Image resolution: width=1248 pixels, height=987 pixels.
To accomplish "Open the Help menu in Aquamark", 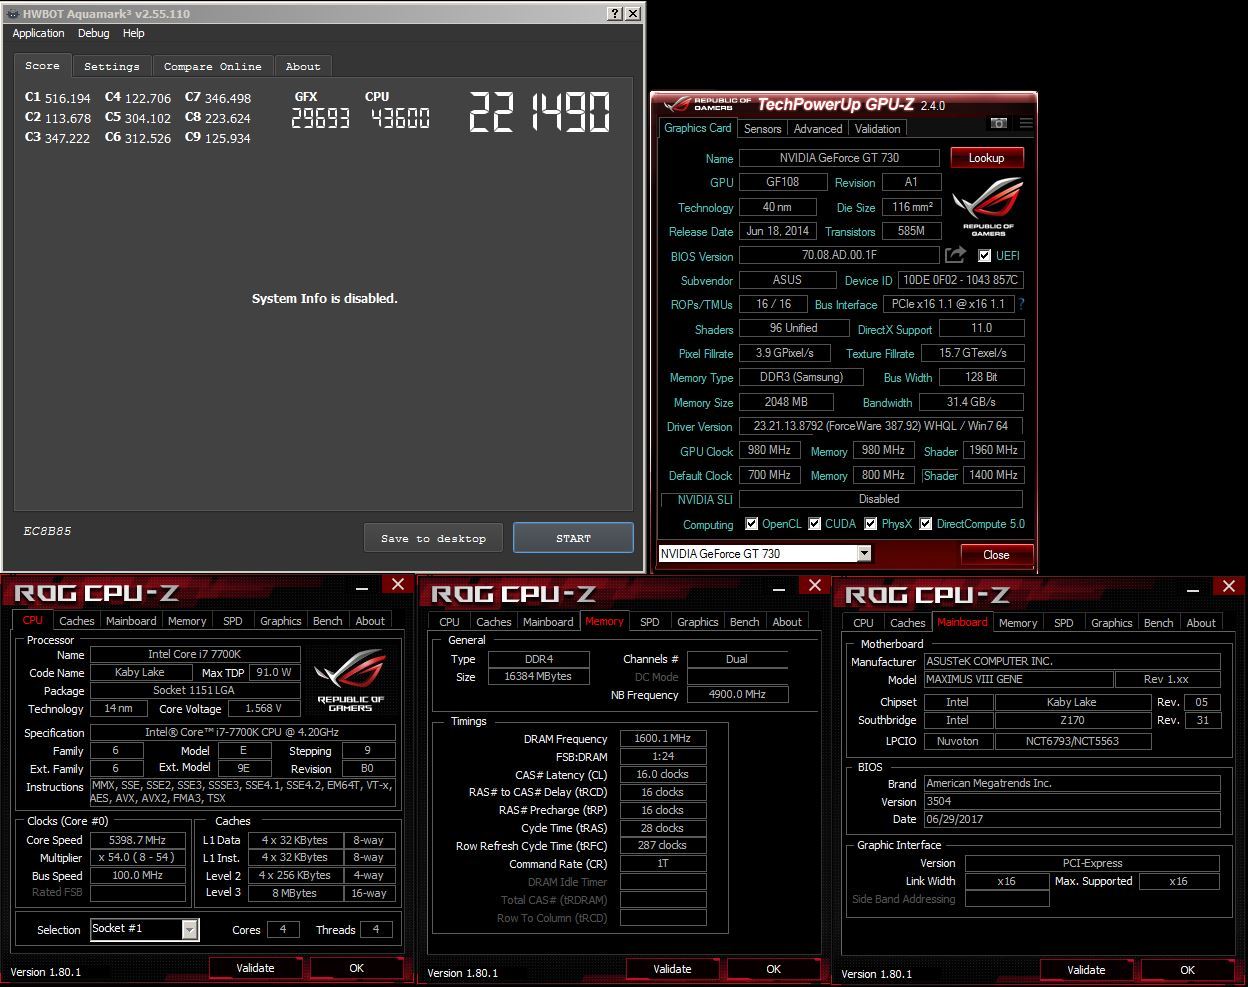I will [x=134, y=33].
